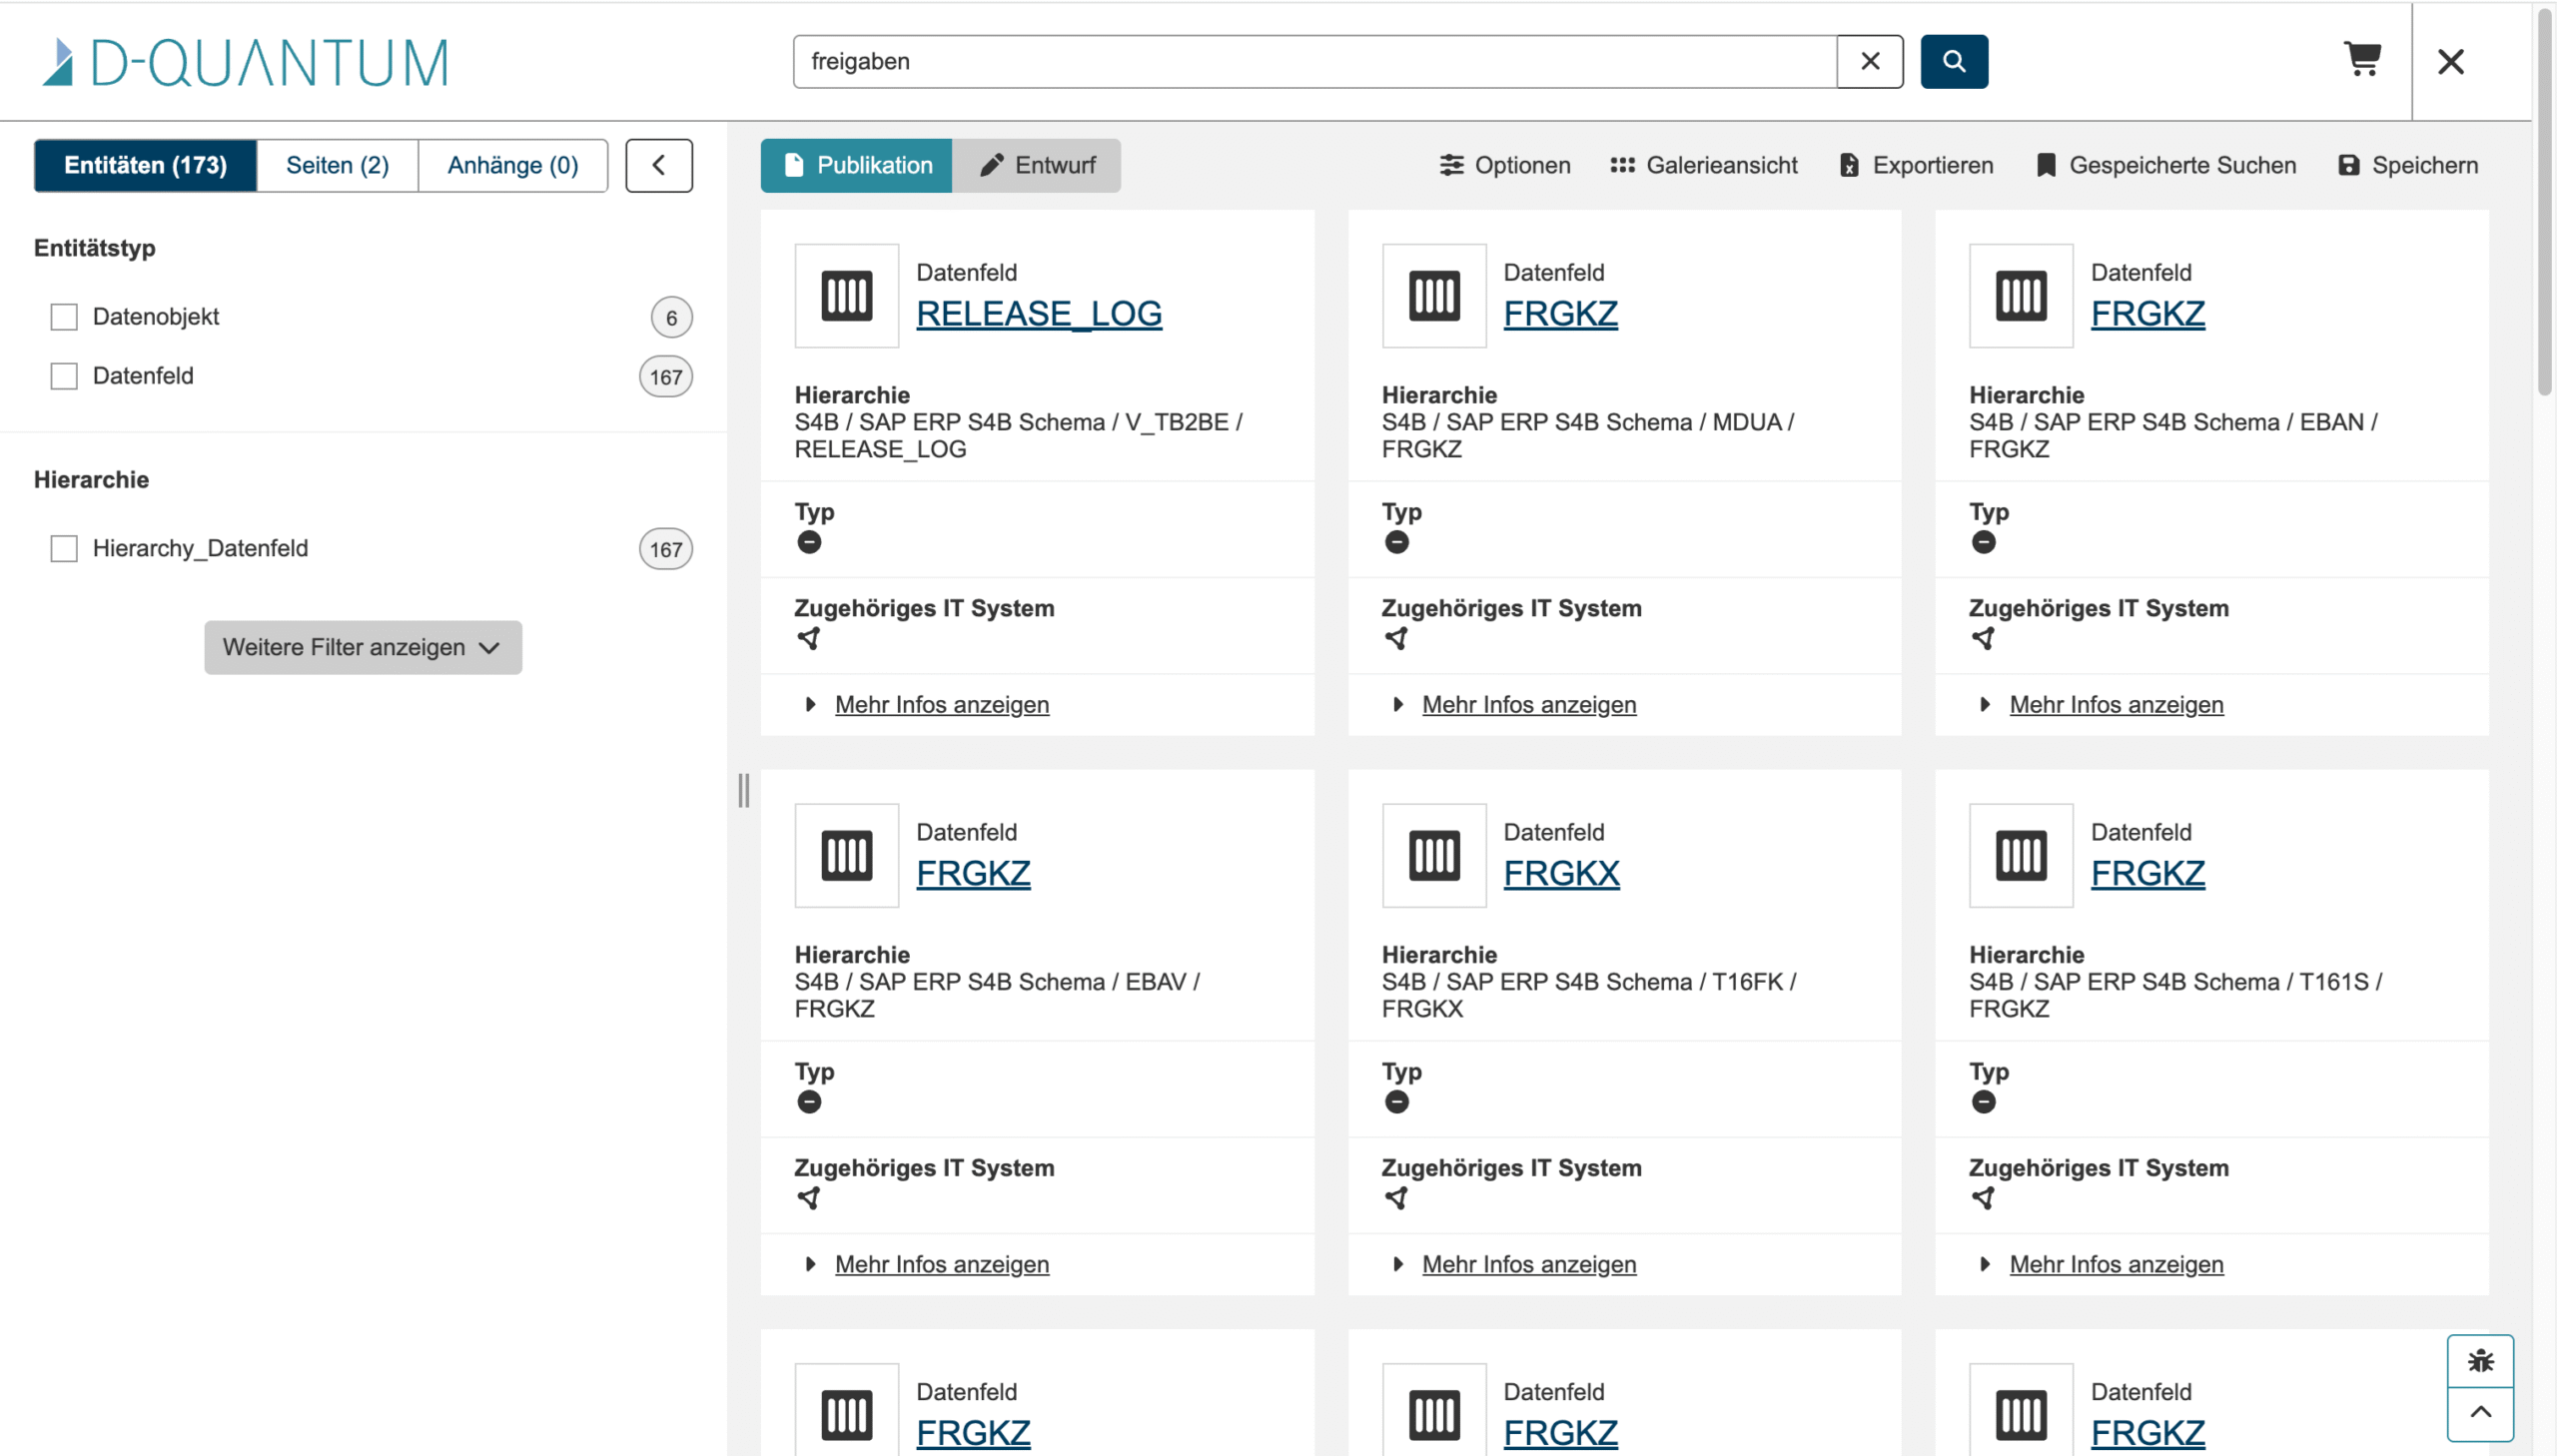Click the bug report icon
This screenshot has height=1456, width=2557.
point(2480,1360)
